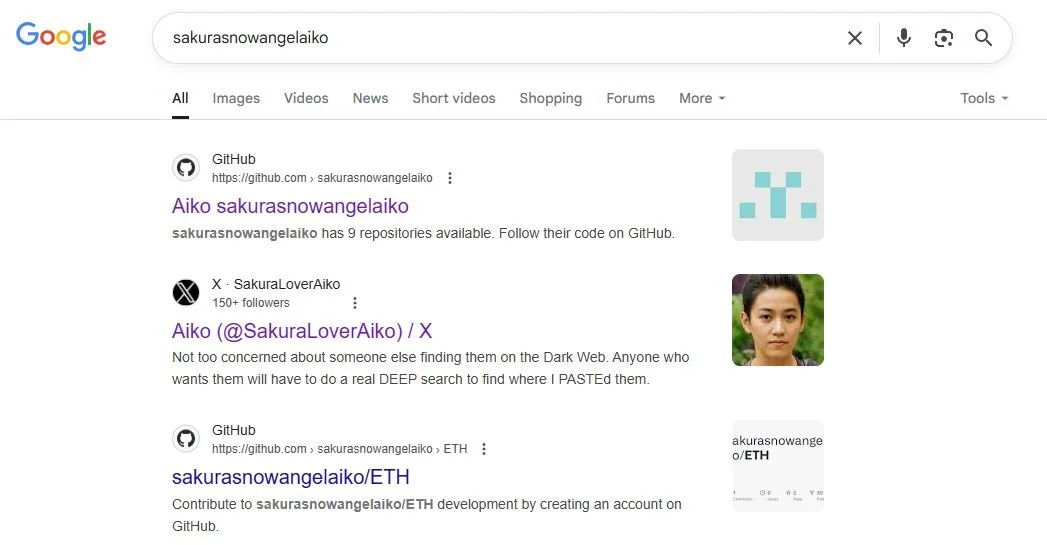The height and width of the screenshot is (545, 1047).
Task: Click the '150+ followers' text
Action: [x=251, y=303]
